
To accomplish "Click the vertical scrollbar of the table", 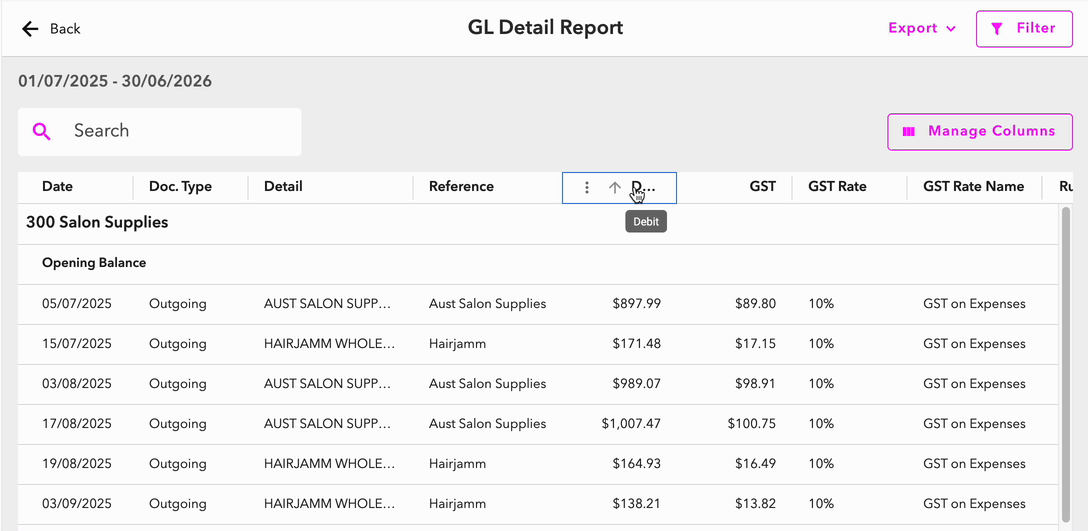I will pos(1066,364).
